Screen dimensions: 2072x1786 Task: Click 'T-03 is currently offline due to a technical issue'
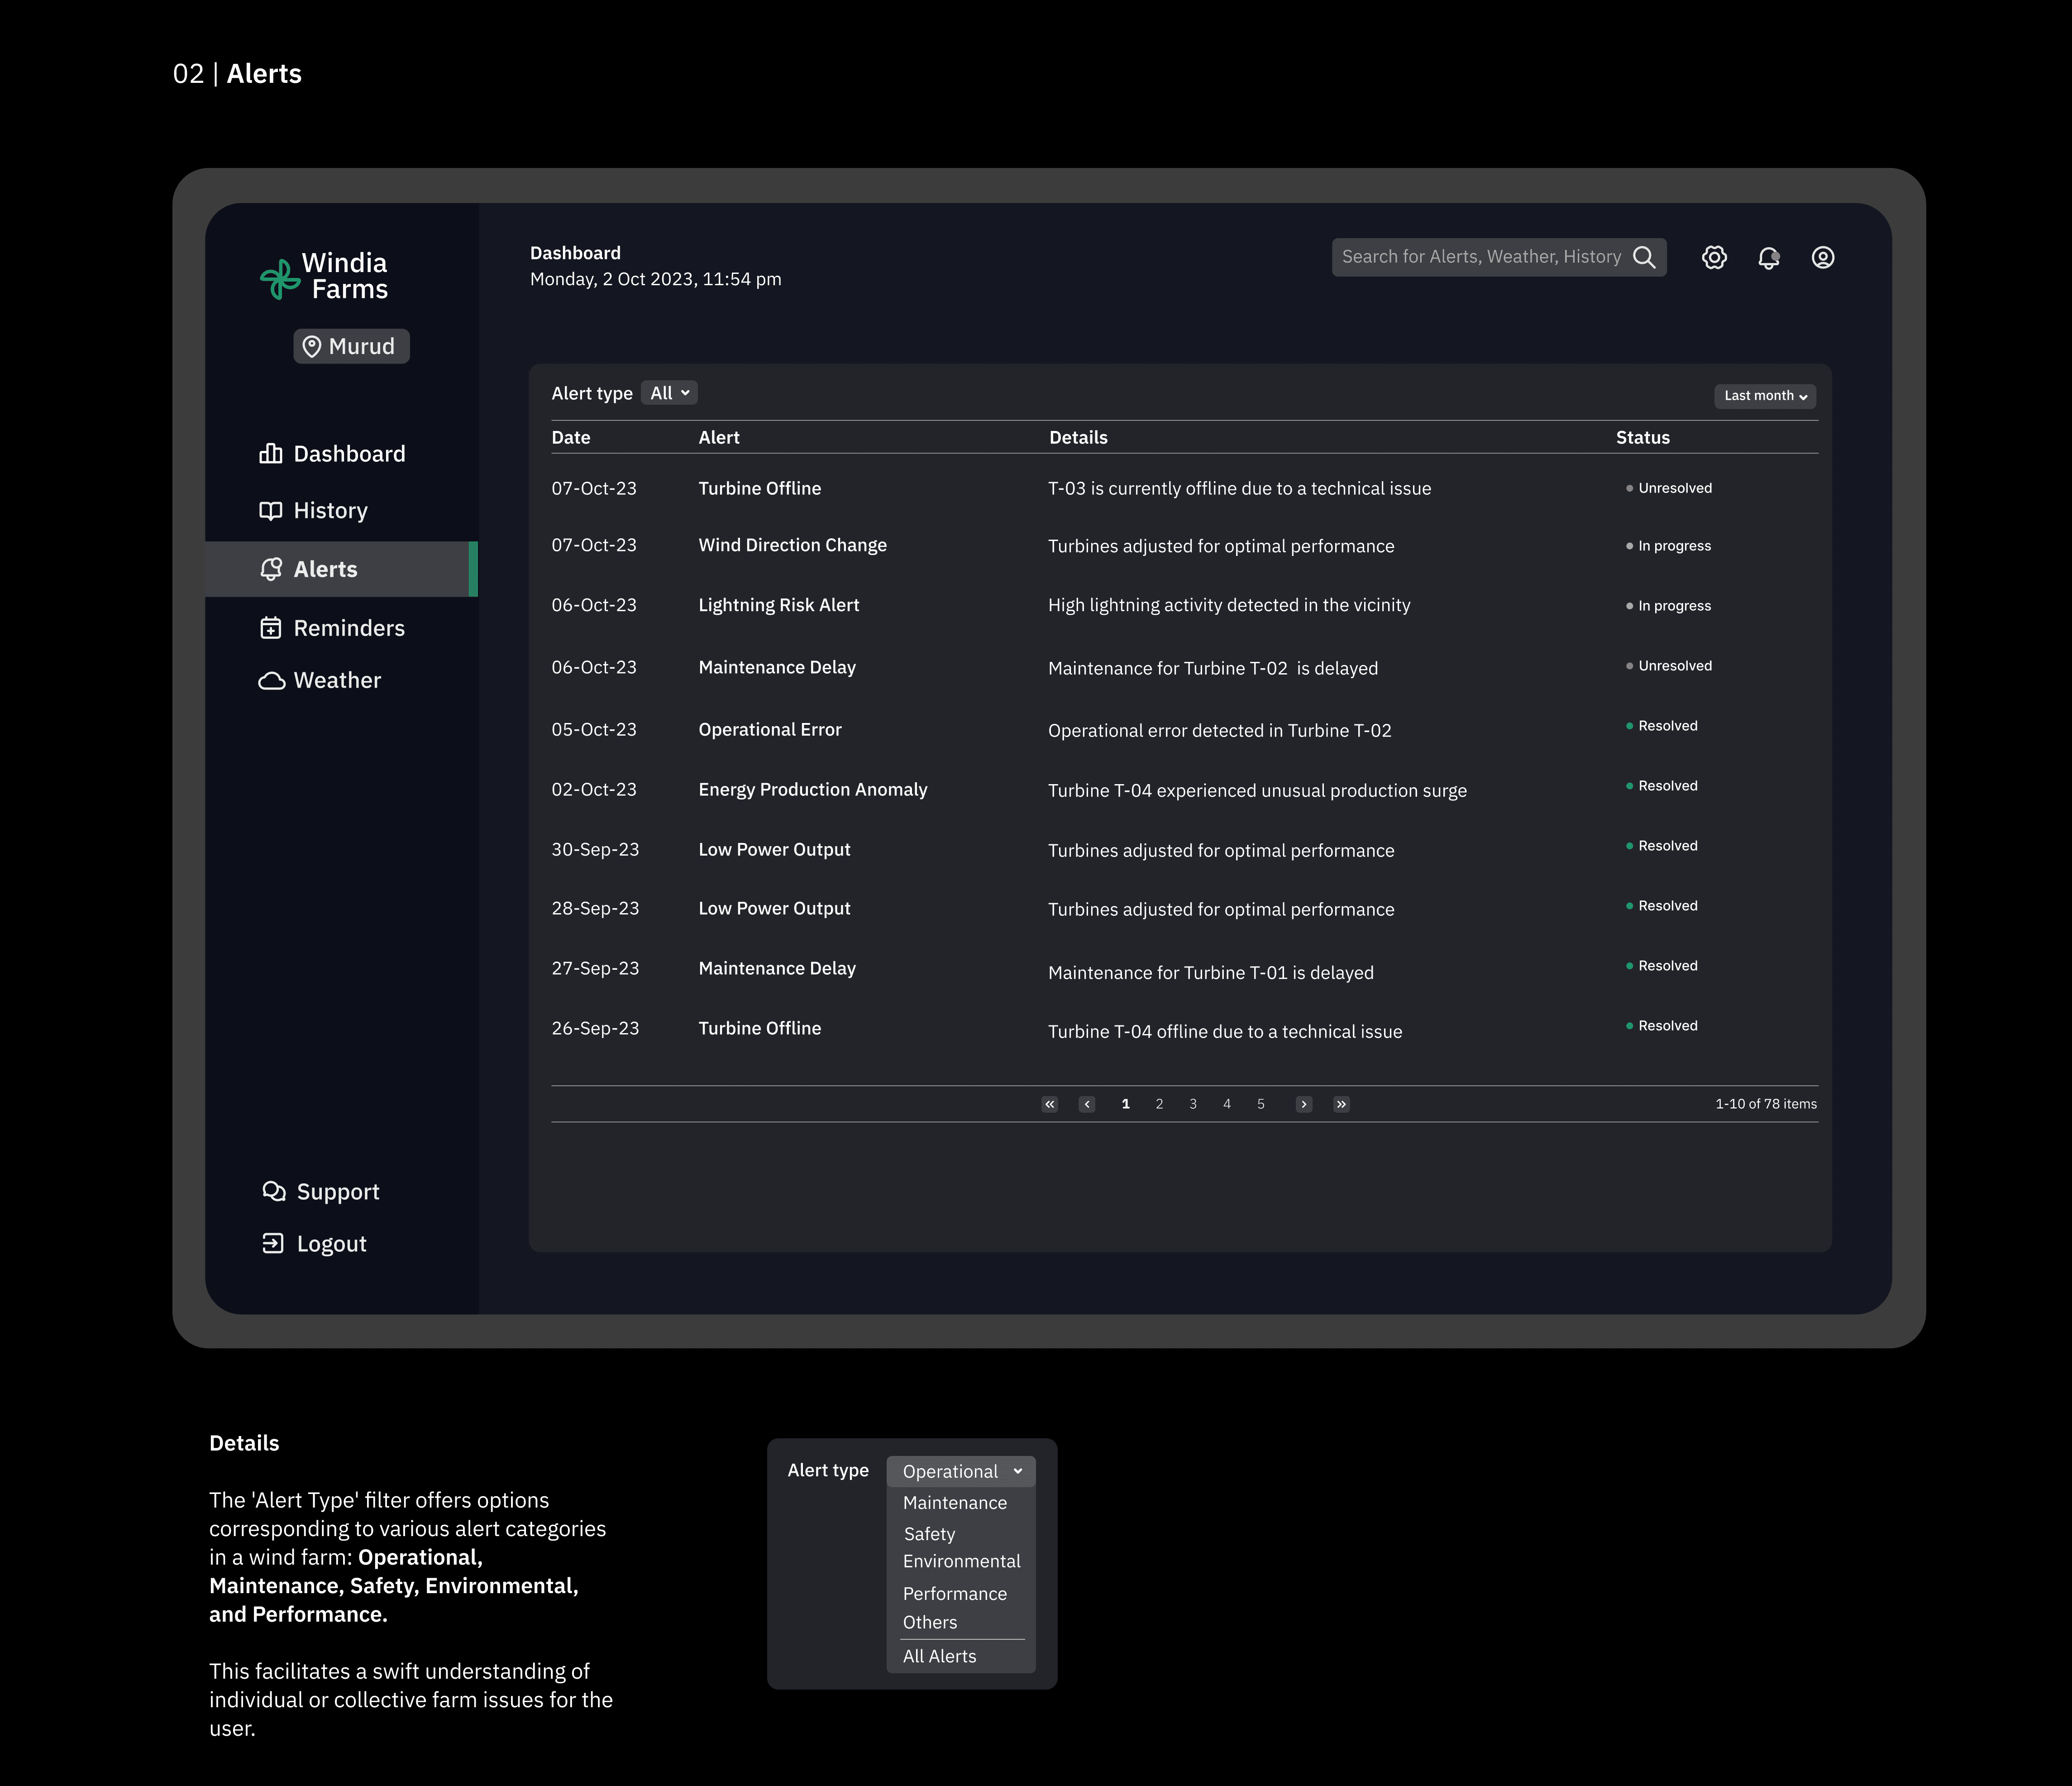[1239, 488]
